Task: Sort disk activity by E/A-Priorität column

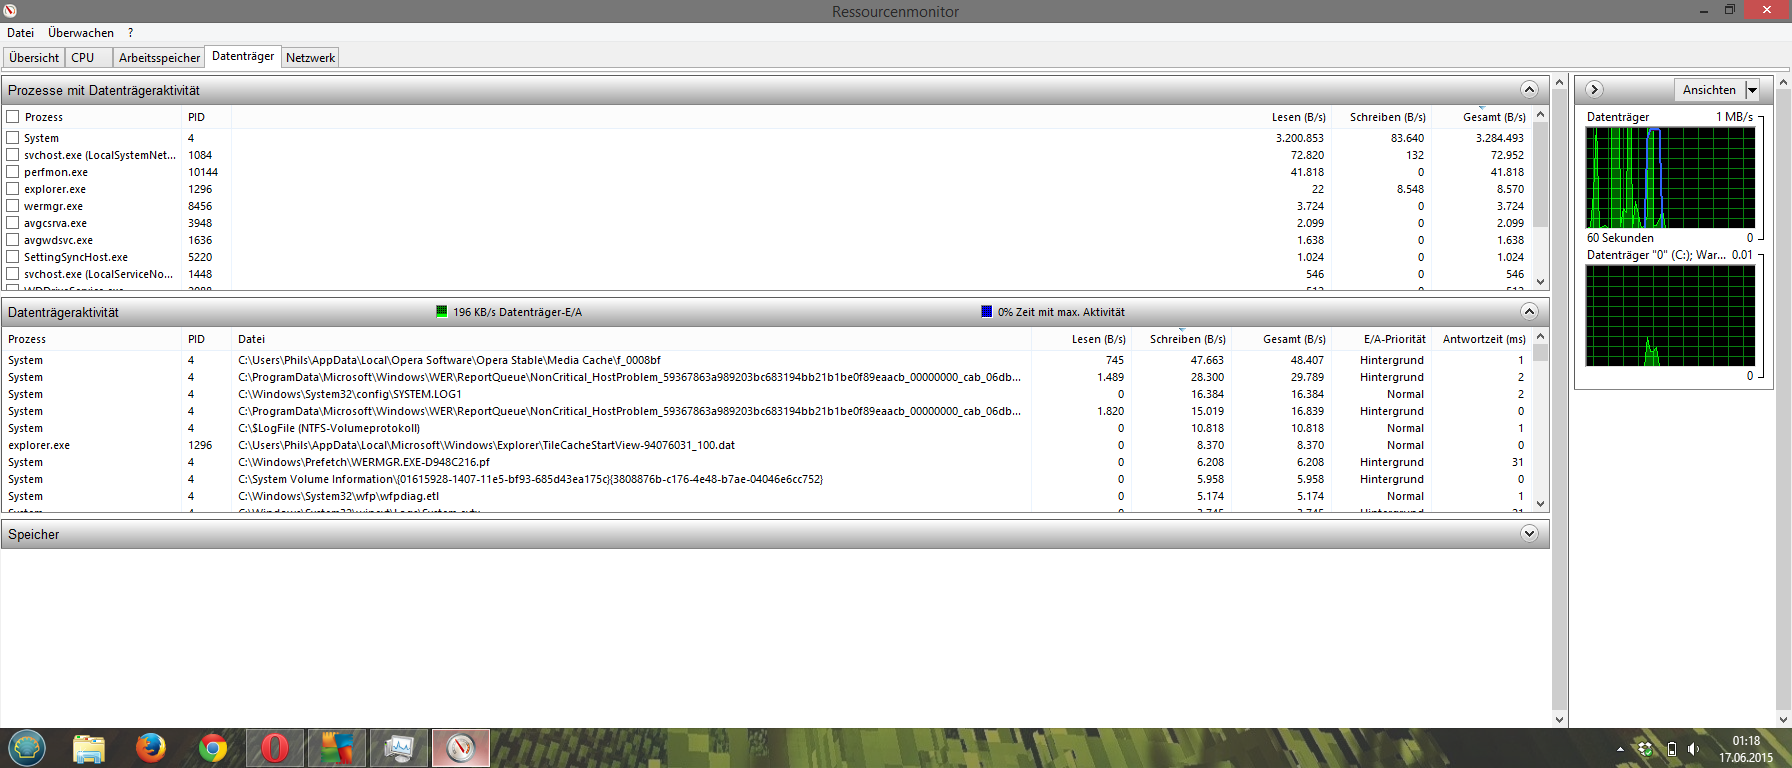Action: [x=1382, y=339]
